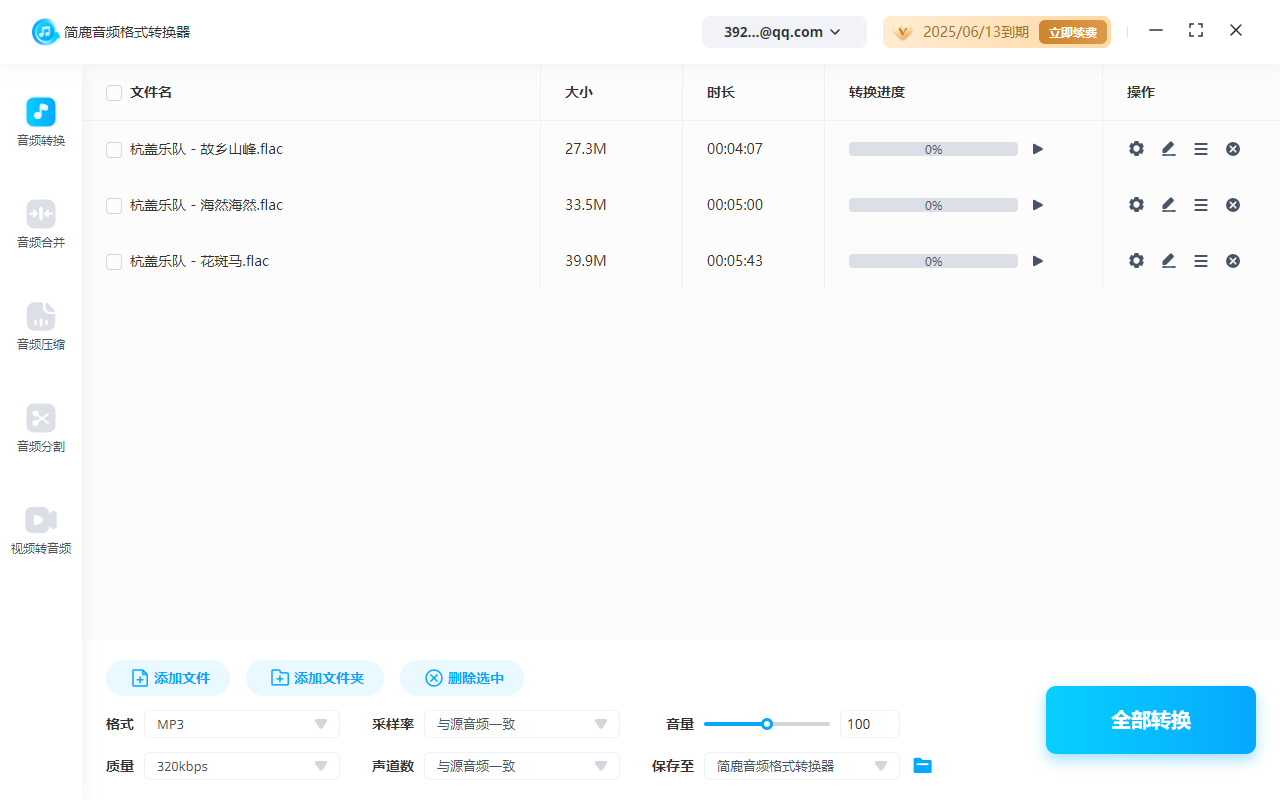
Task: Open folder browser for save location
Action: (922, 765)
